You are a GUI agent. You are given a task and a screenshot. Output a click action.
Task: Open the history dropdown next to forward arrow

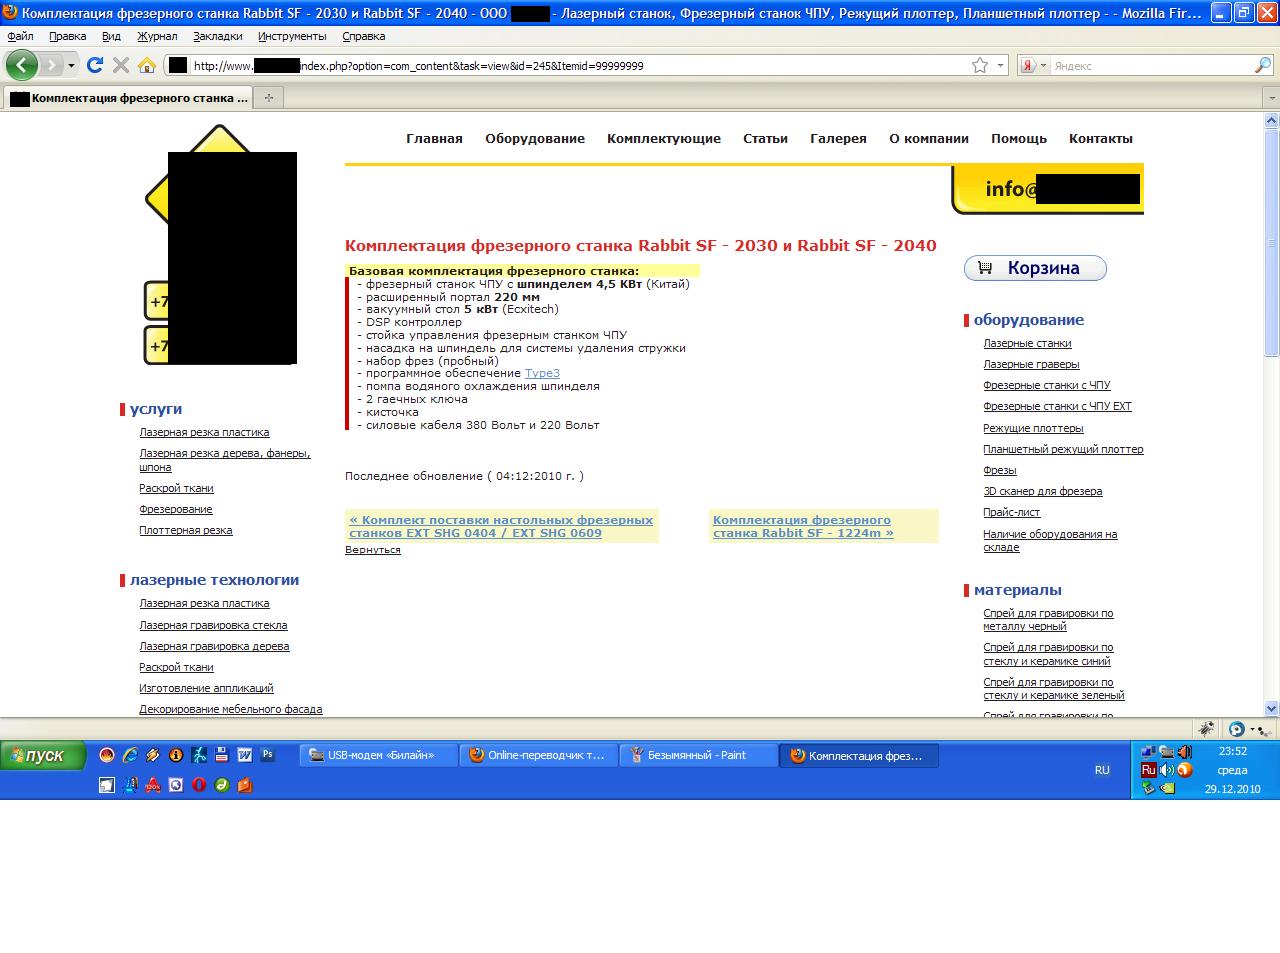point(71,65)
